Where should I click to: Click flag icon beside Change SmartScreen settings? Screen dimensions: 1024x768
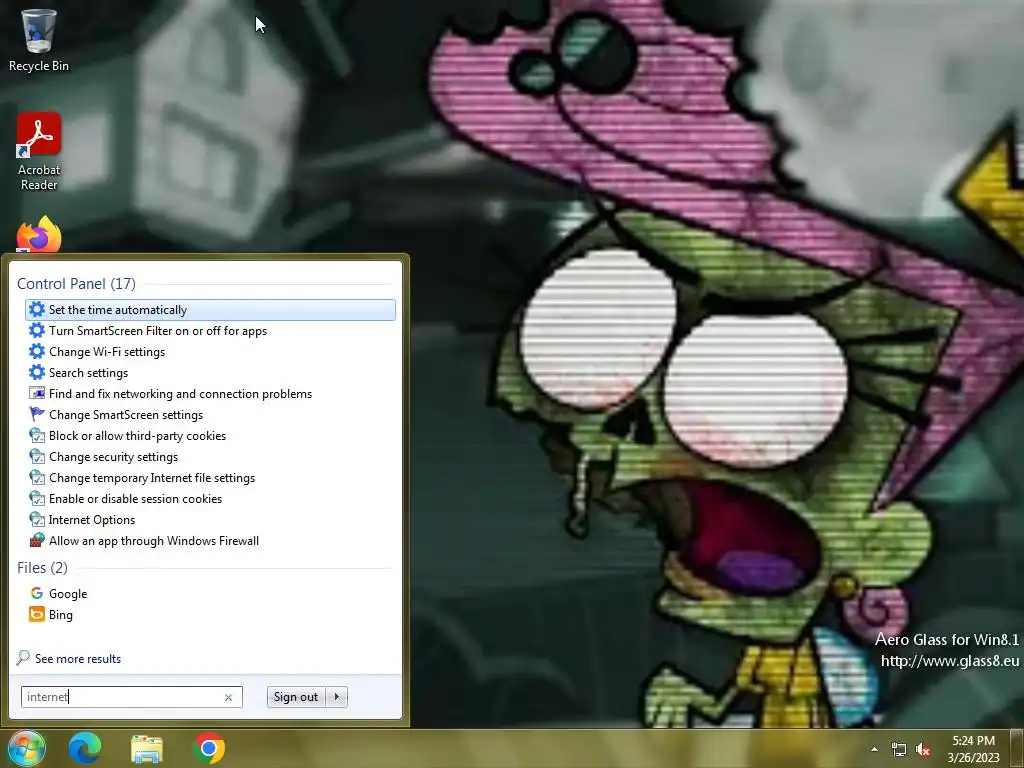(37, 415)
